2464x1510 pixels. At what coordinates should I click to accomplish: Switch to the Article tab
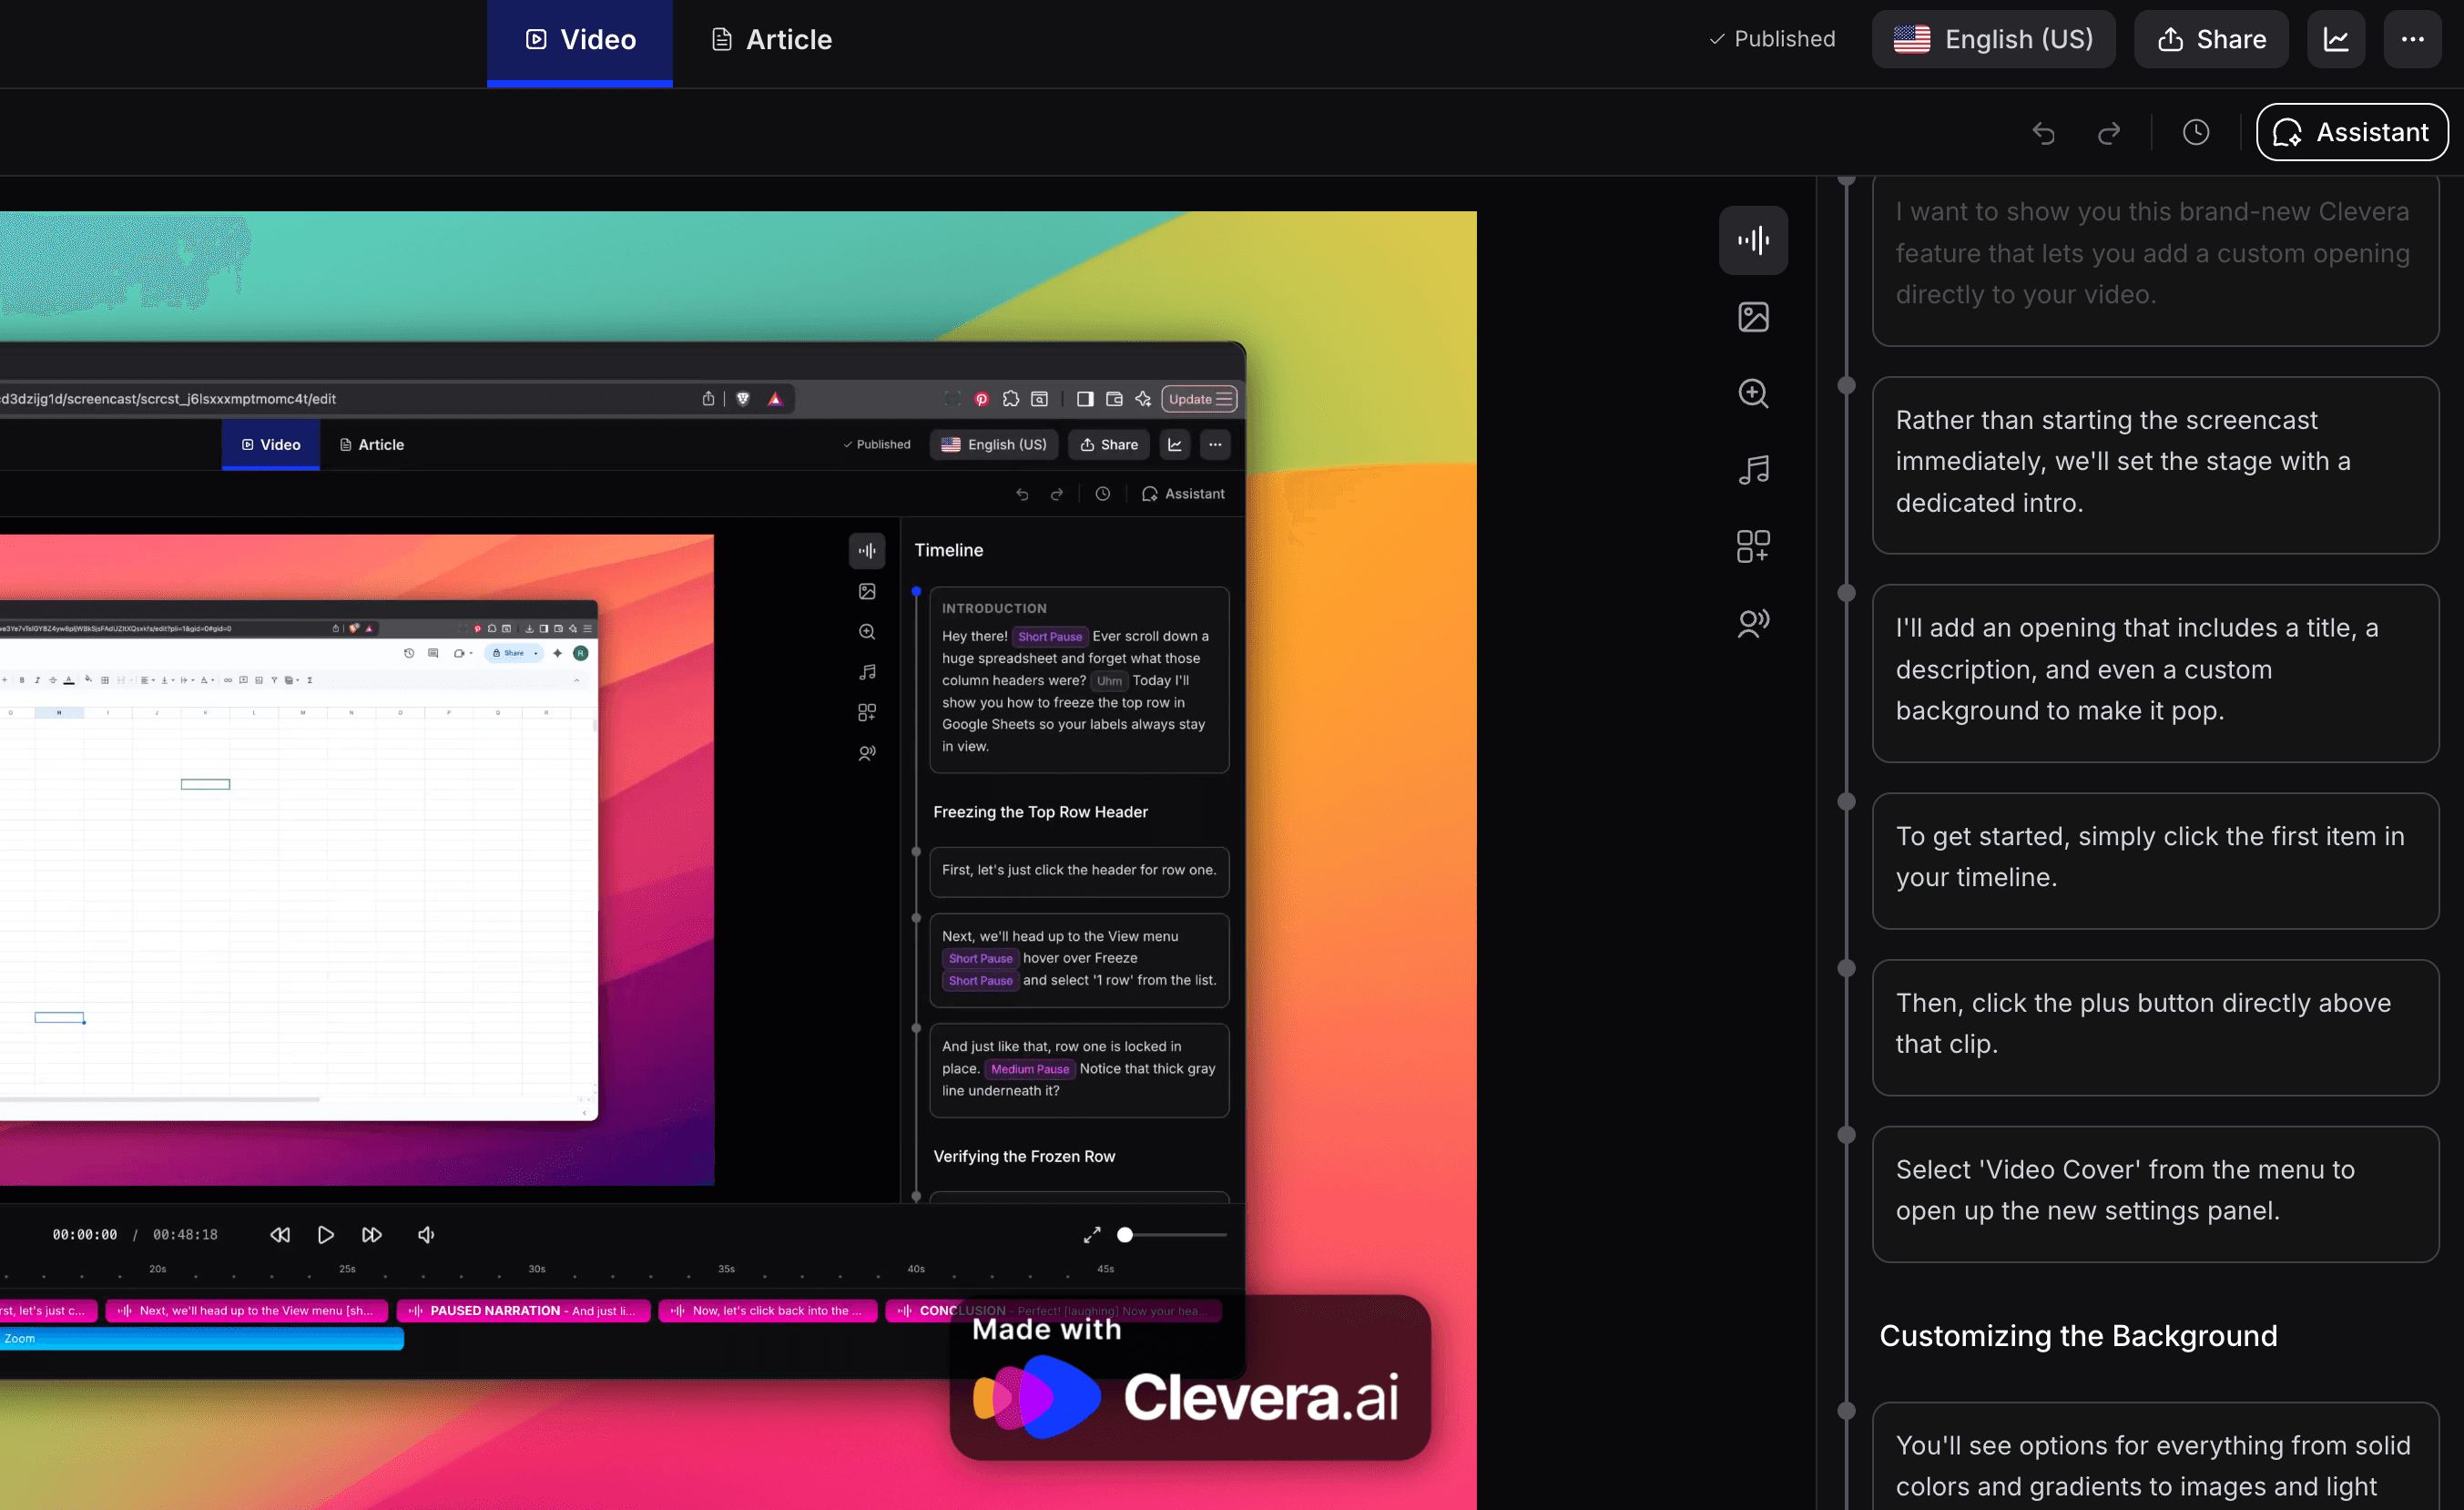[x=771, y=39]
